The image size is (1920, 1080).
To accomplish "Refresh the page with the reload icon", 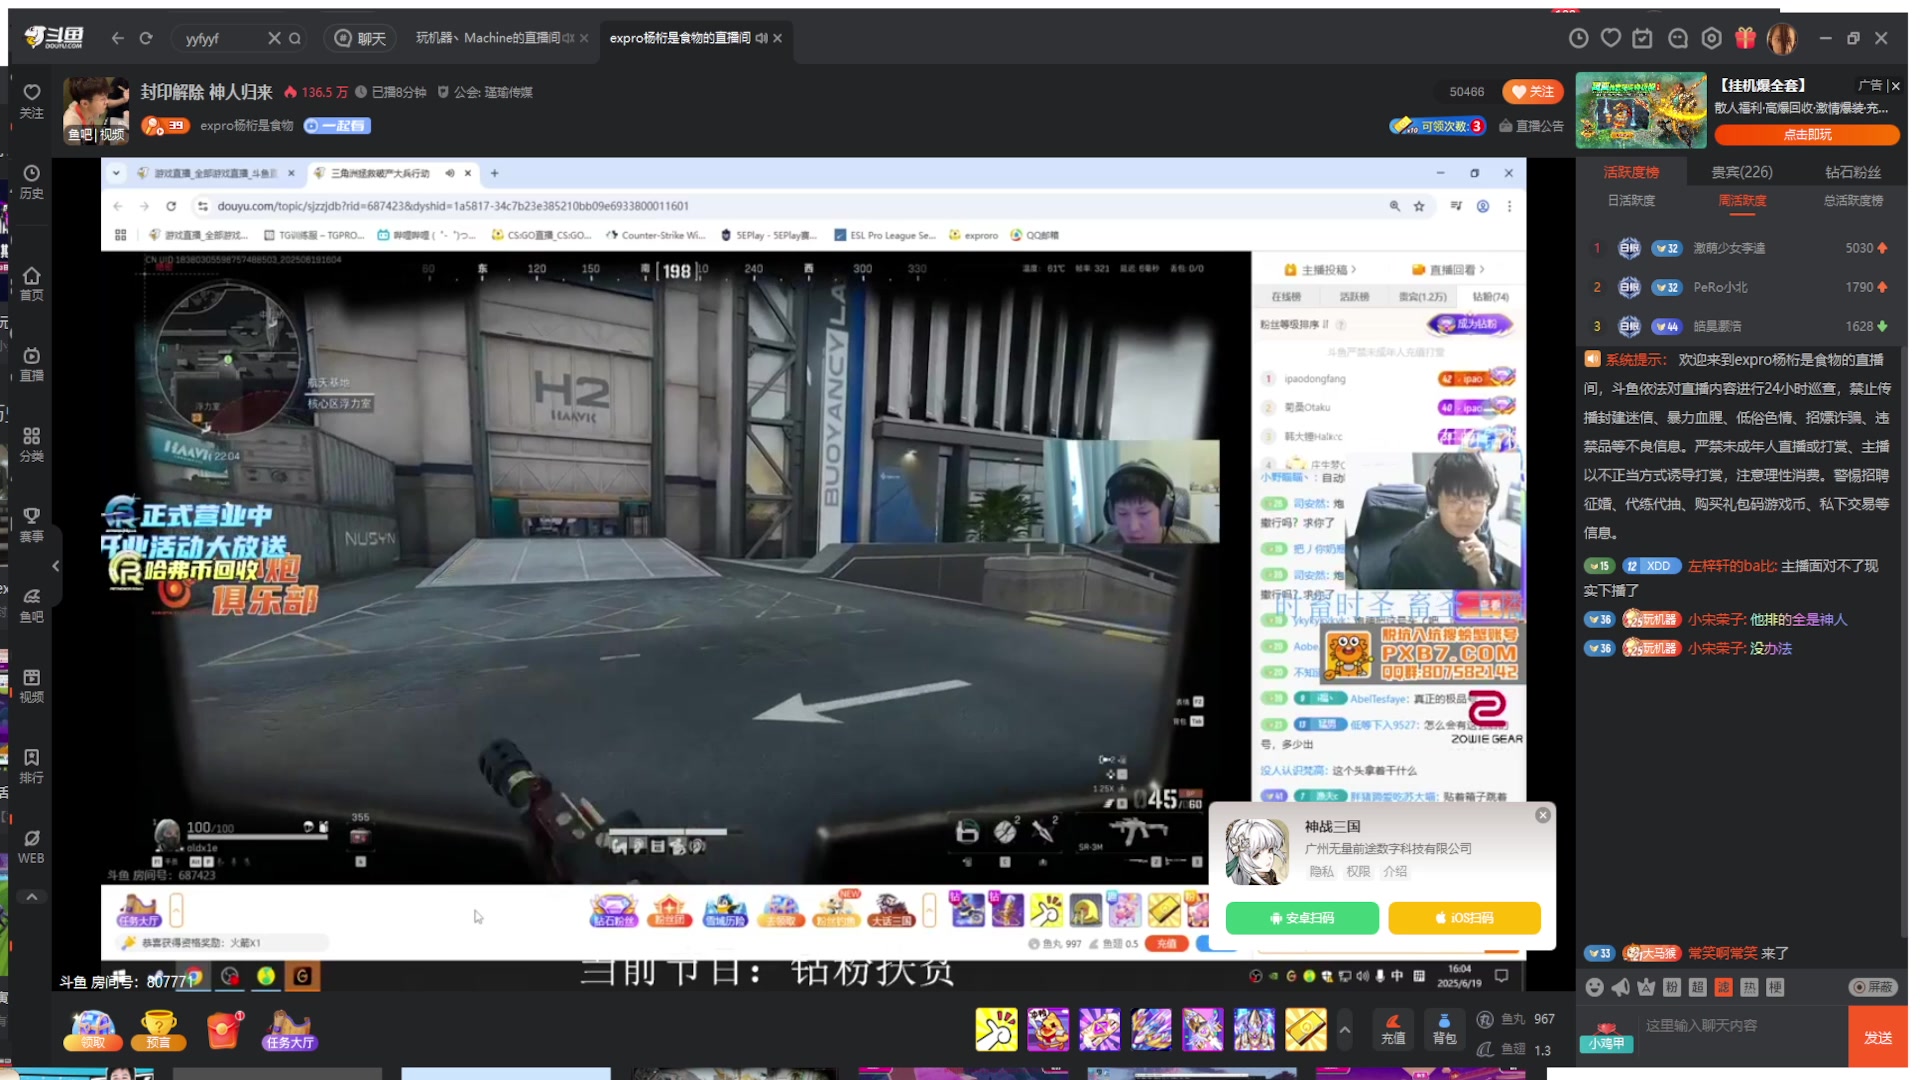I will pos(146,38).
